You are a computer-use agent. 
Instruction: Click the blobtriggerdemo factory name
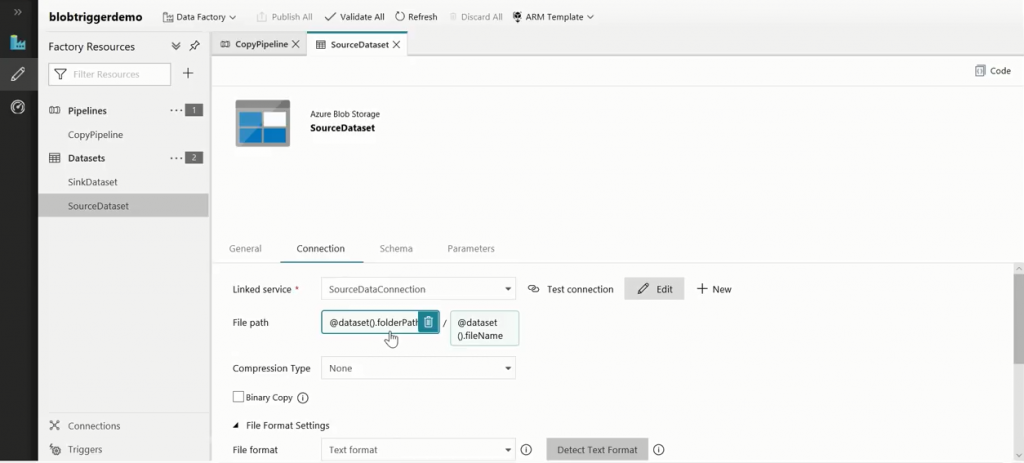pos(95,17)
